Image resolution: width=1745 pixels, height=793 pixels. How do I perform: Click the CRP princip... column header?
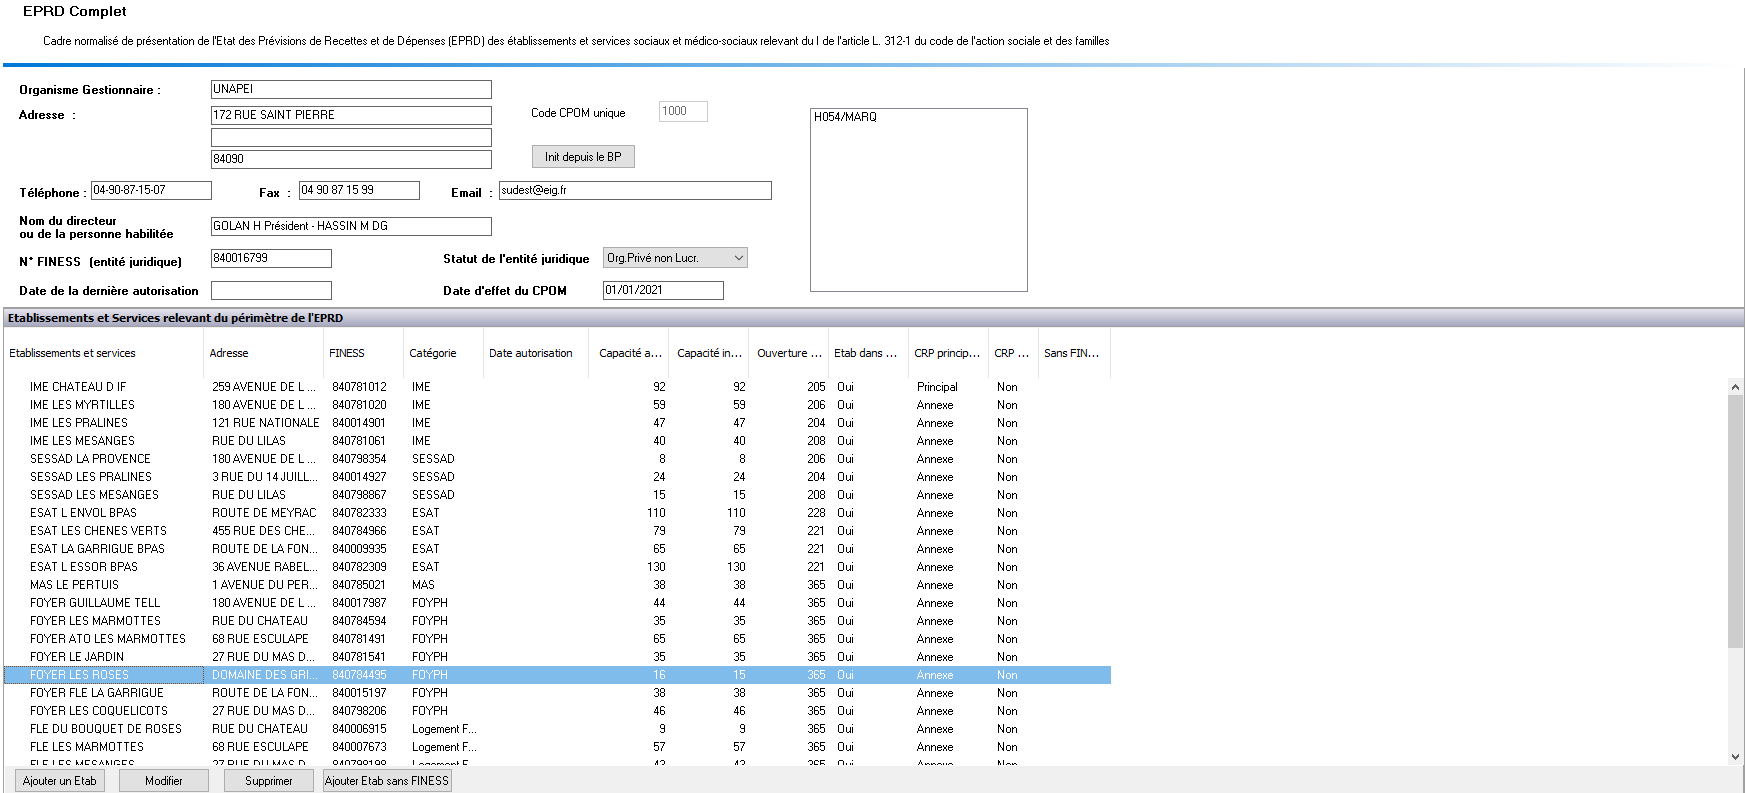point(948,353)
